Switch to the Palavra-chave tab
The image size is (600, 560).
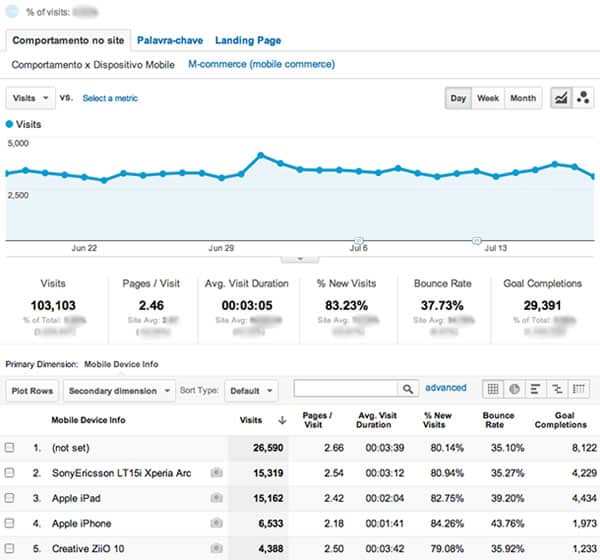point(170,40)
